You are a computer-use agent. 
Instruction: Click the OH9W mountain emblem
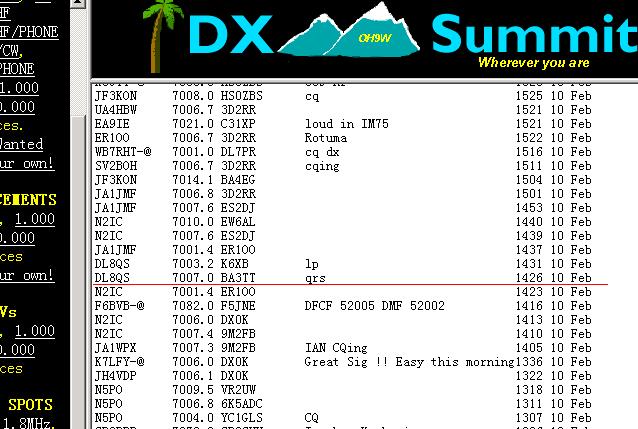click(349, 31)
